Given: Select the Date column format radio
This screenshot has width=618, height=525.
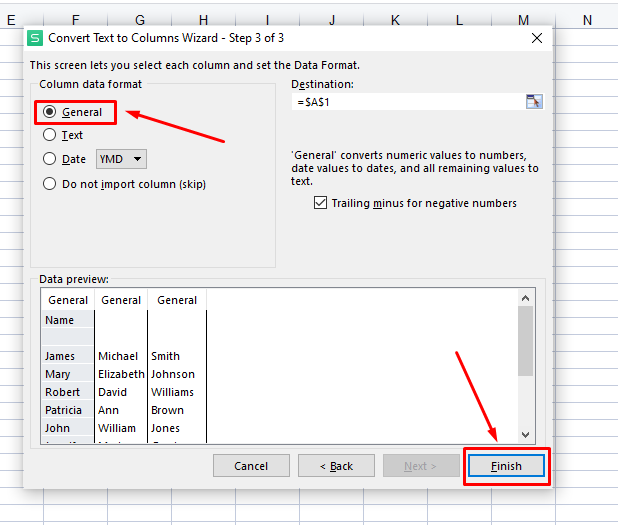Looking at the screenshot, I should pyautogui.click(x=49, y=159).
